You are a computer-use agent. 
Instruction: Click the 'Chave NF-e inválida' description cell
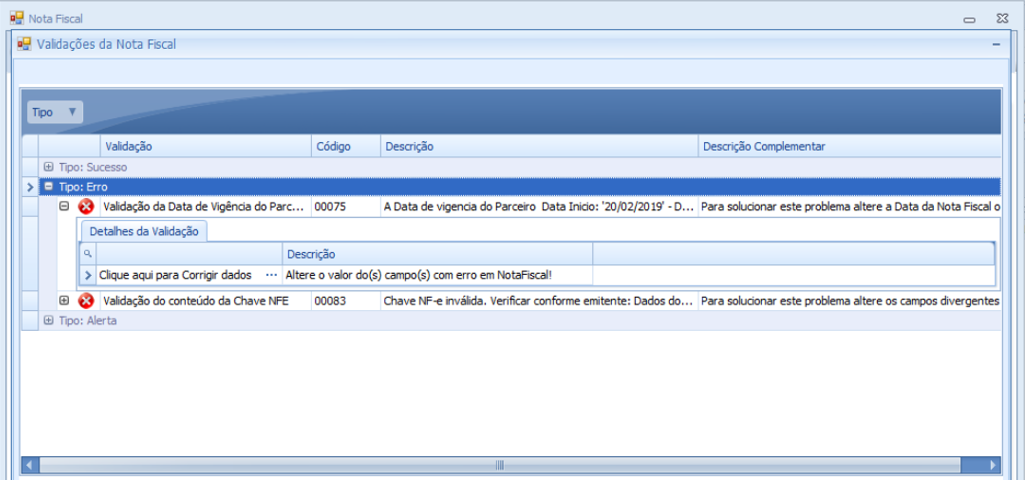click(x=539, y=301)
